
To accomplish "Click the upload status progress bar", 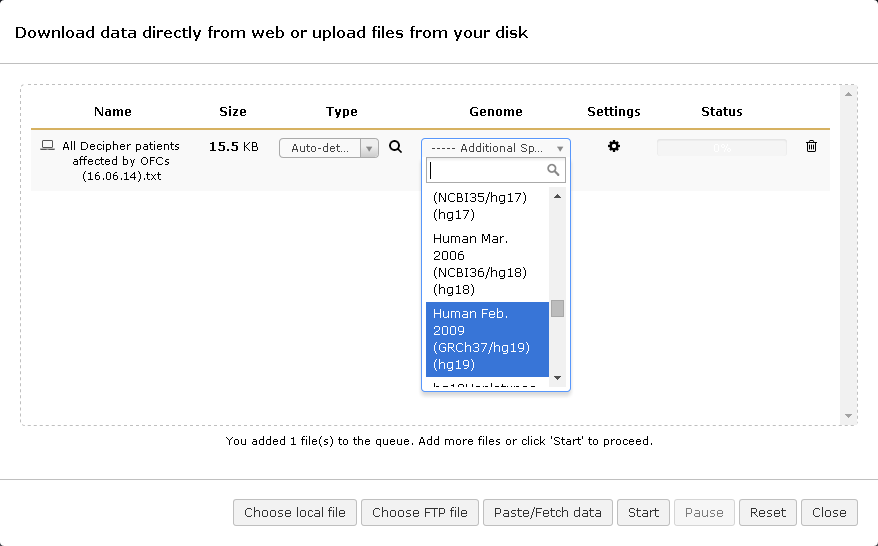I will (x=721, y=147).
